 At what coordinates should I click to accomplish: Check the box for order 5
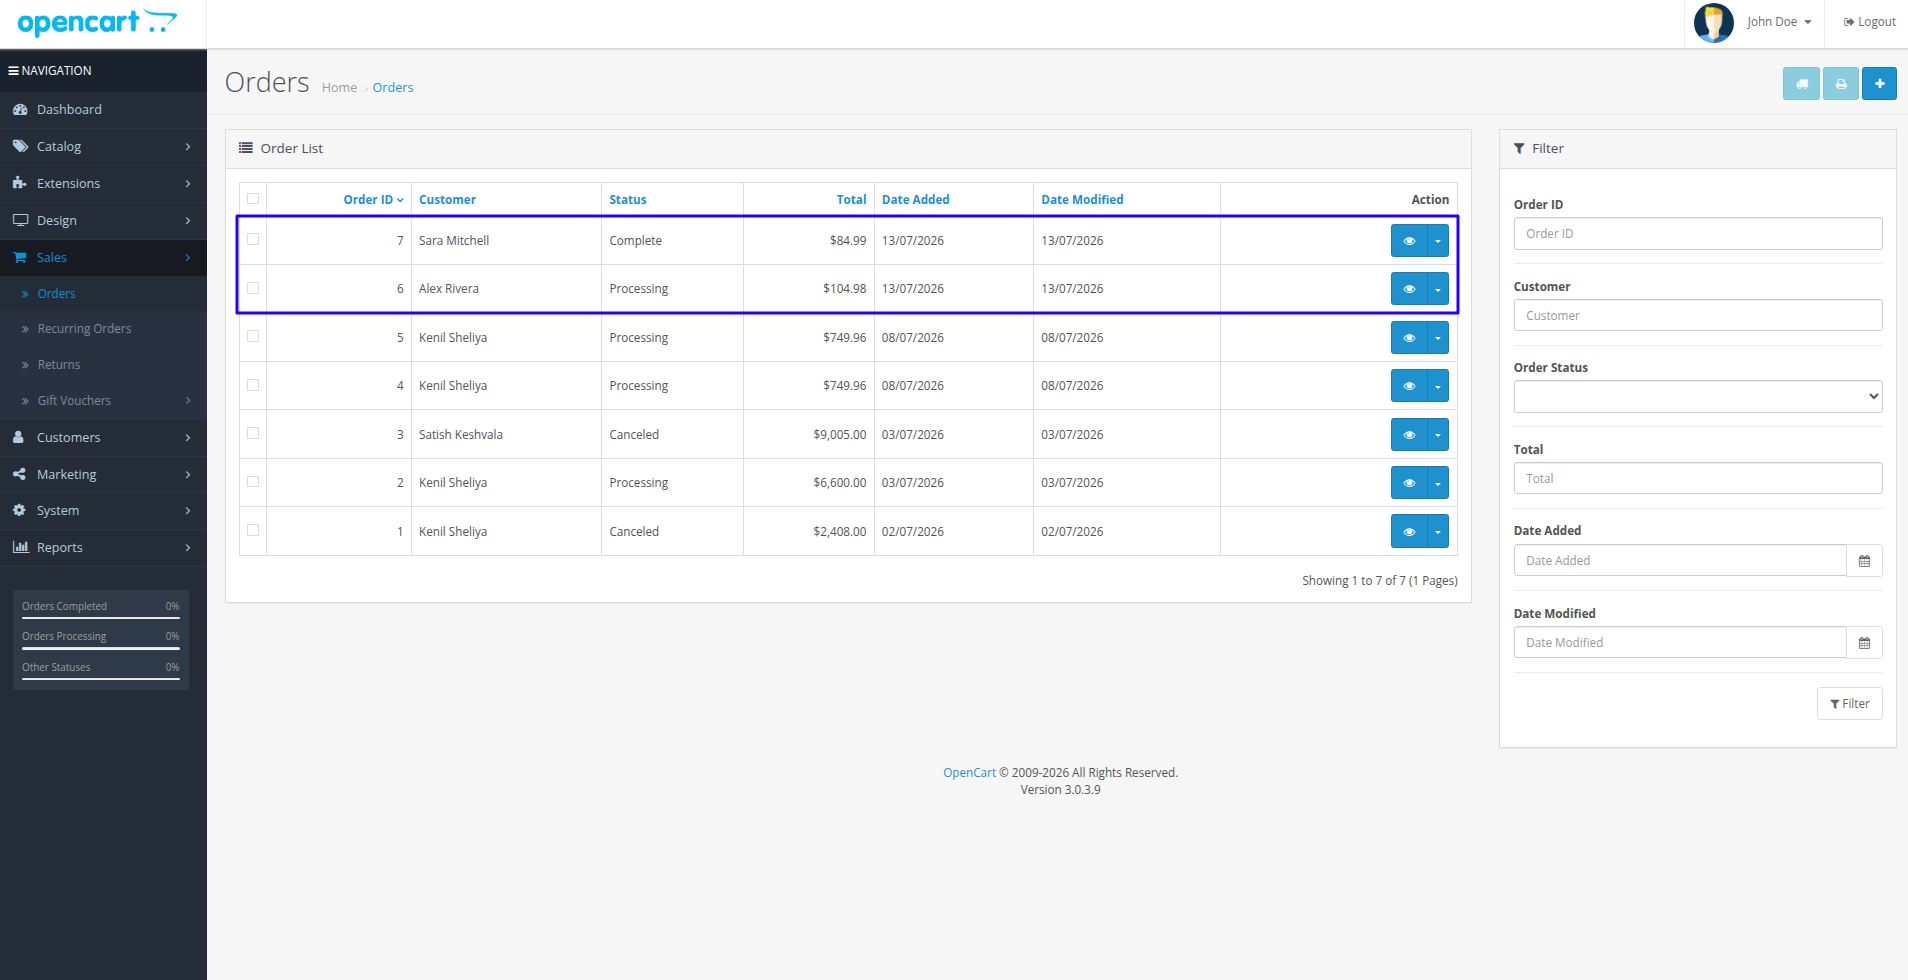point(253,337)
